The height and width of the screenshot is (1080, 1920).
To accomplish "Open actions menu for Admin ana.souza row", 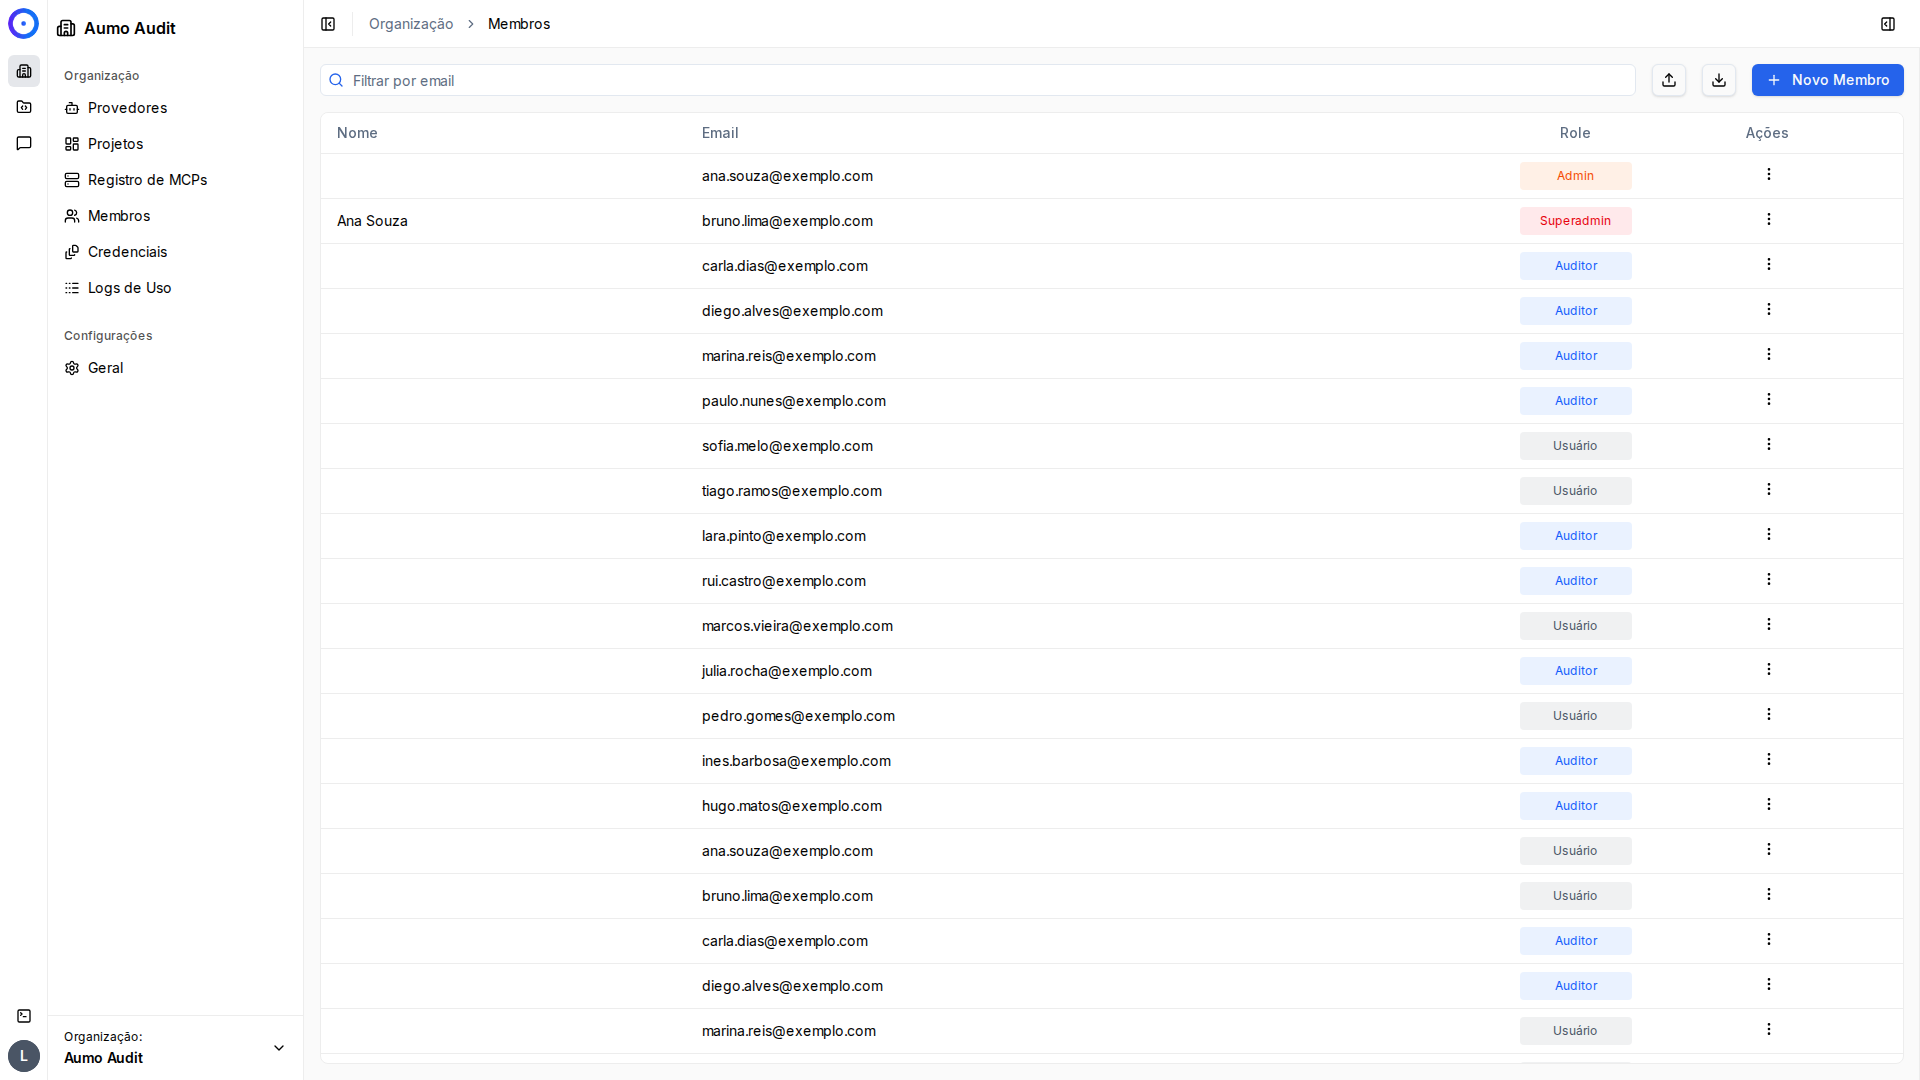I will point(1768,175).
